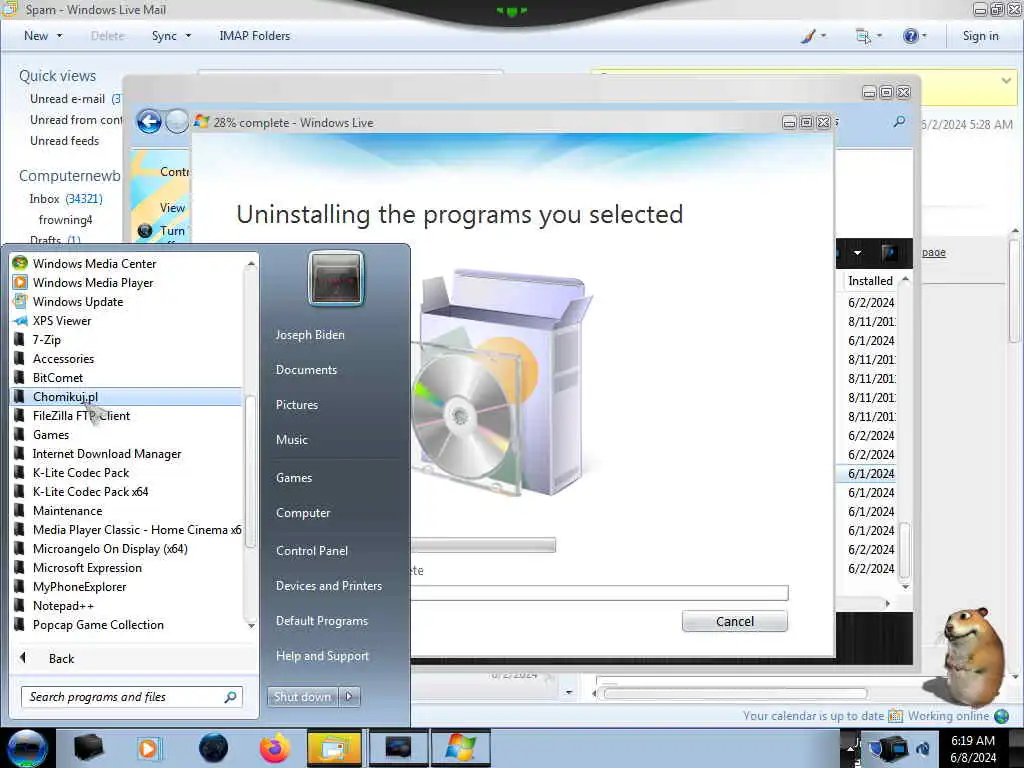Expand the Accessories folder
The image size is (1024, 768).
pos(63,359)
